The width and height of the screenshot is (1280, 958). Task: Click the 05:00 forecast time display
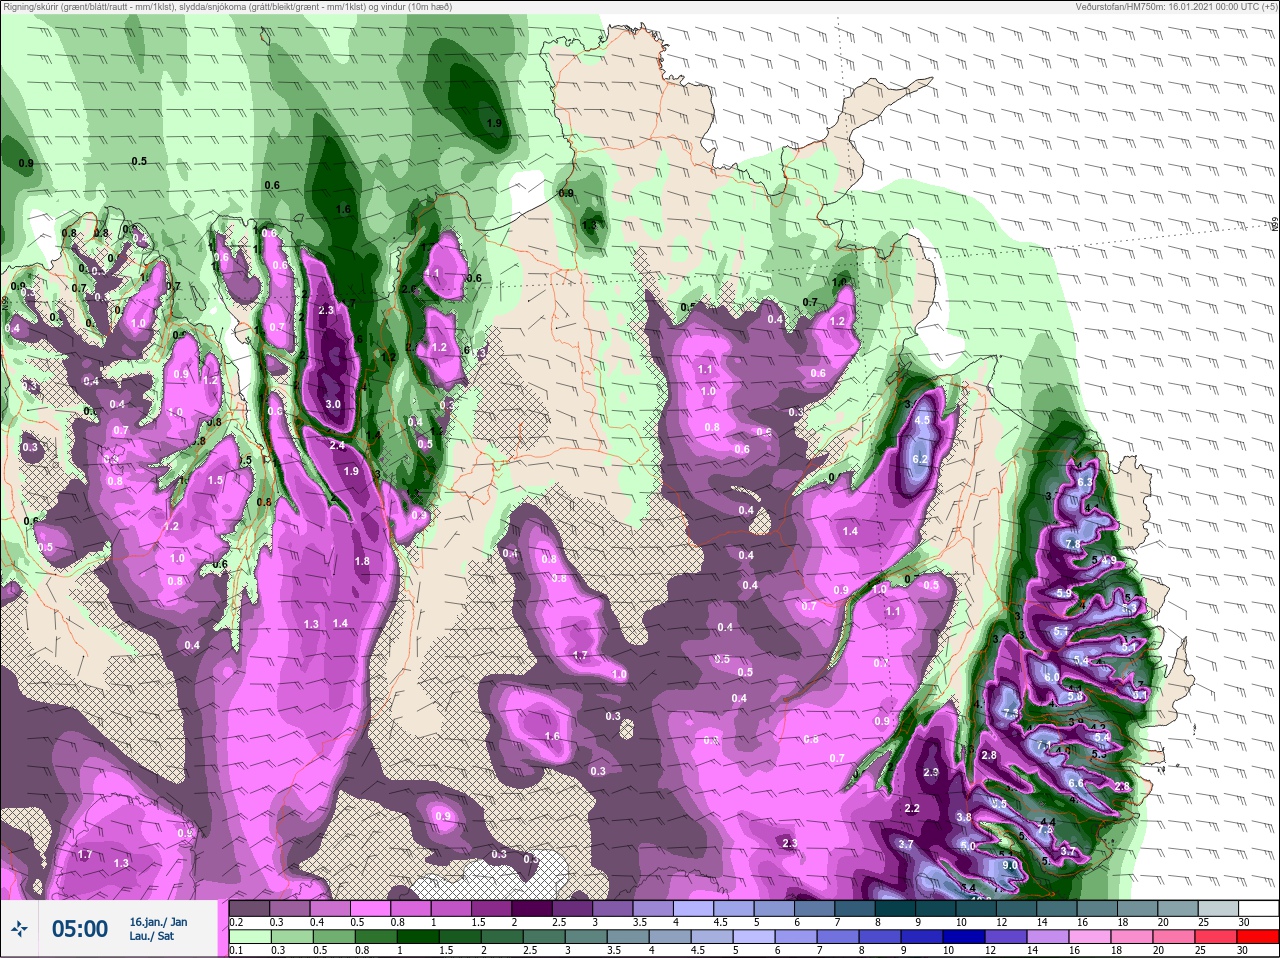pyautogui.click(x=80, y=929)
